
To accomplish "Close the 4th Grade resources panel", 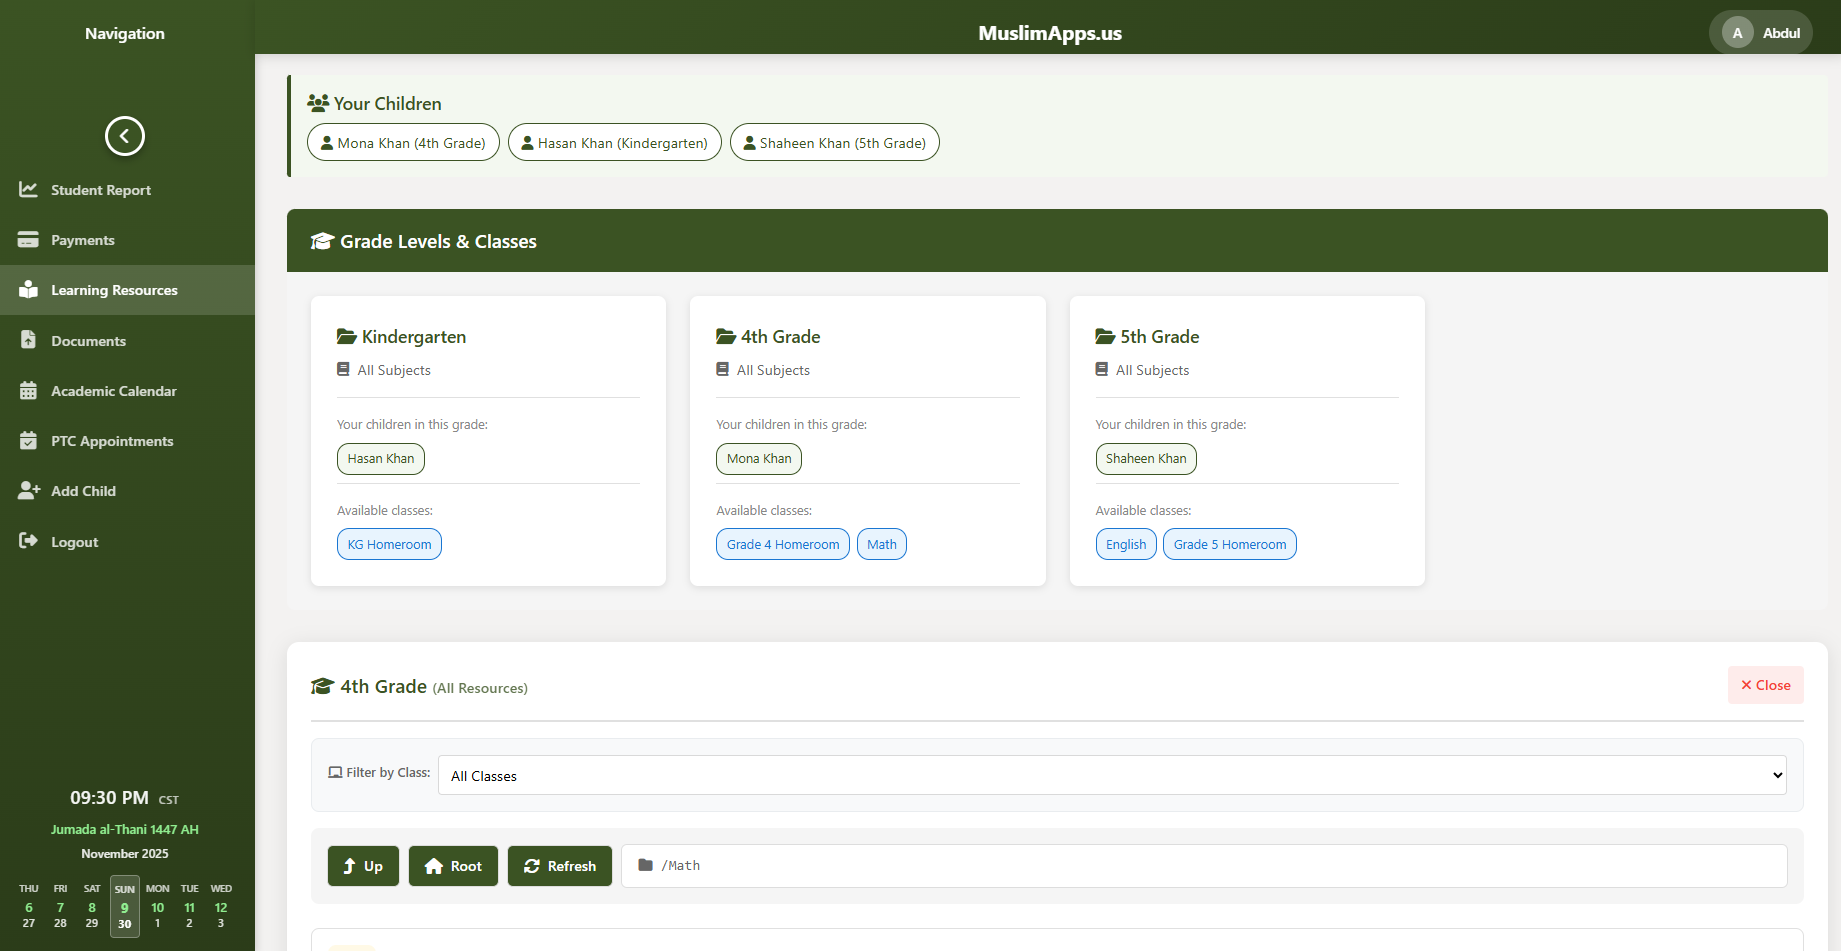I will coord(1765,685).
